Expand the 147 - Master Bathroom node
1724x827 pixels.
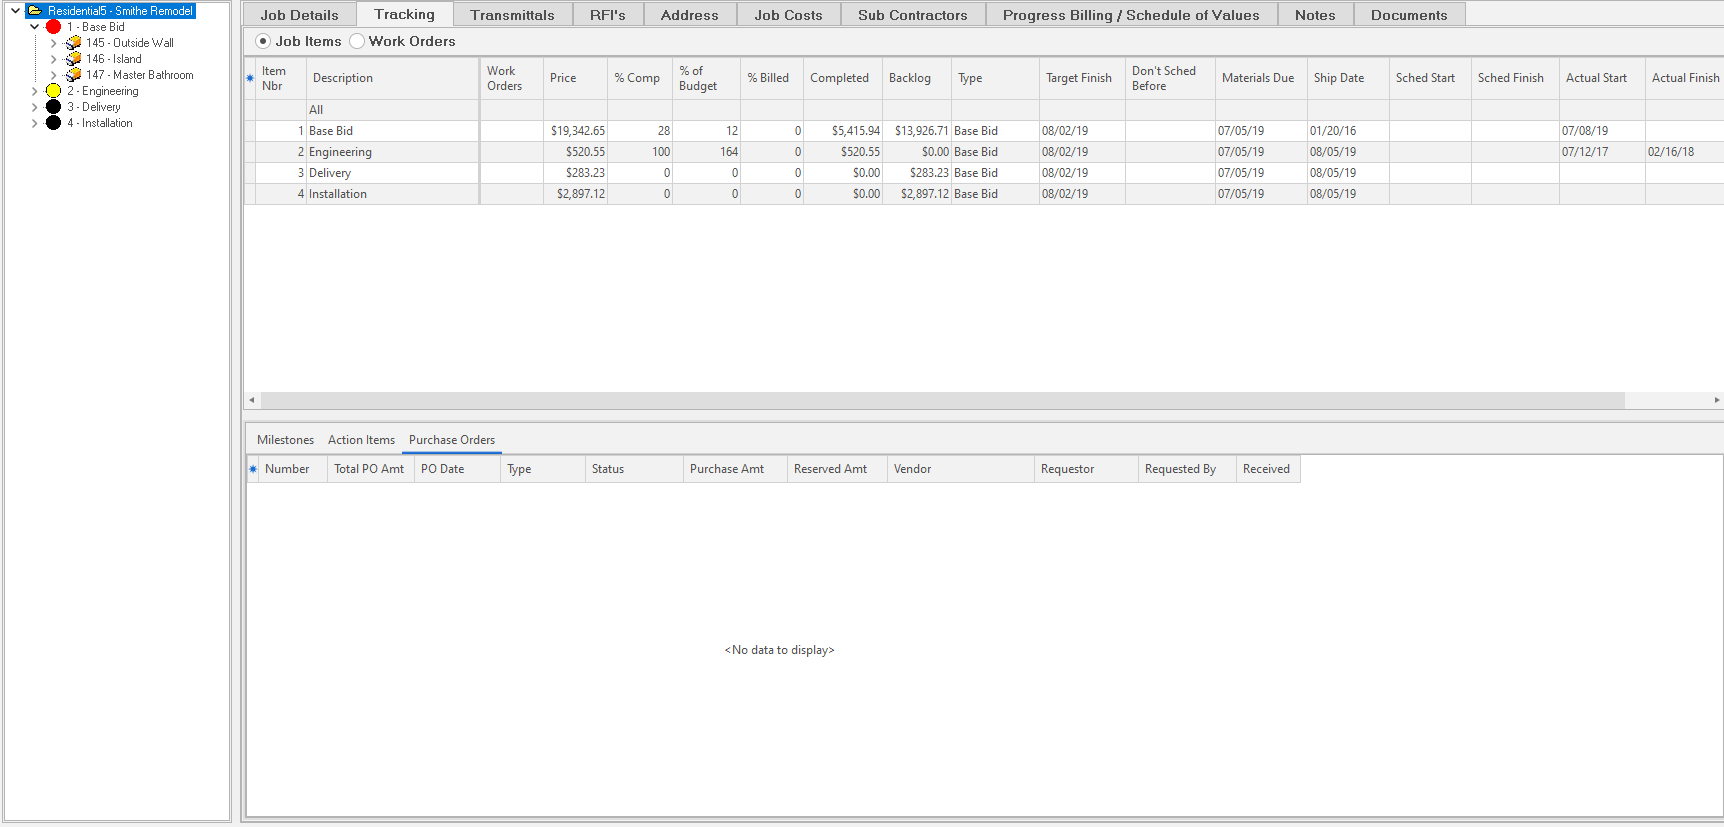[x=54, y=75]
